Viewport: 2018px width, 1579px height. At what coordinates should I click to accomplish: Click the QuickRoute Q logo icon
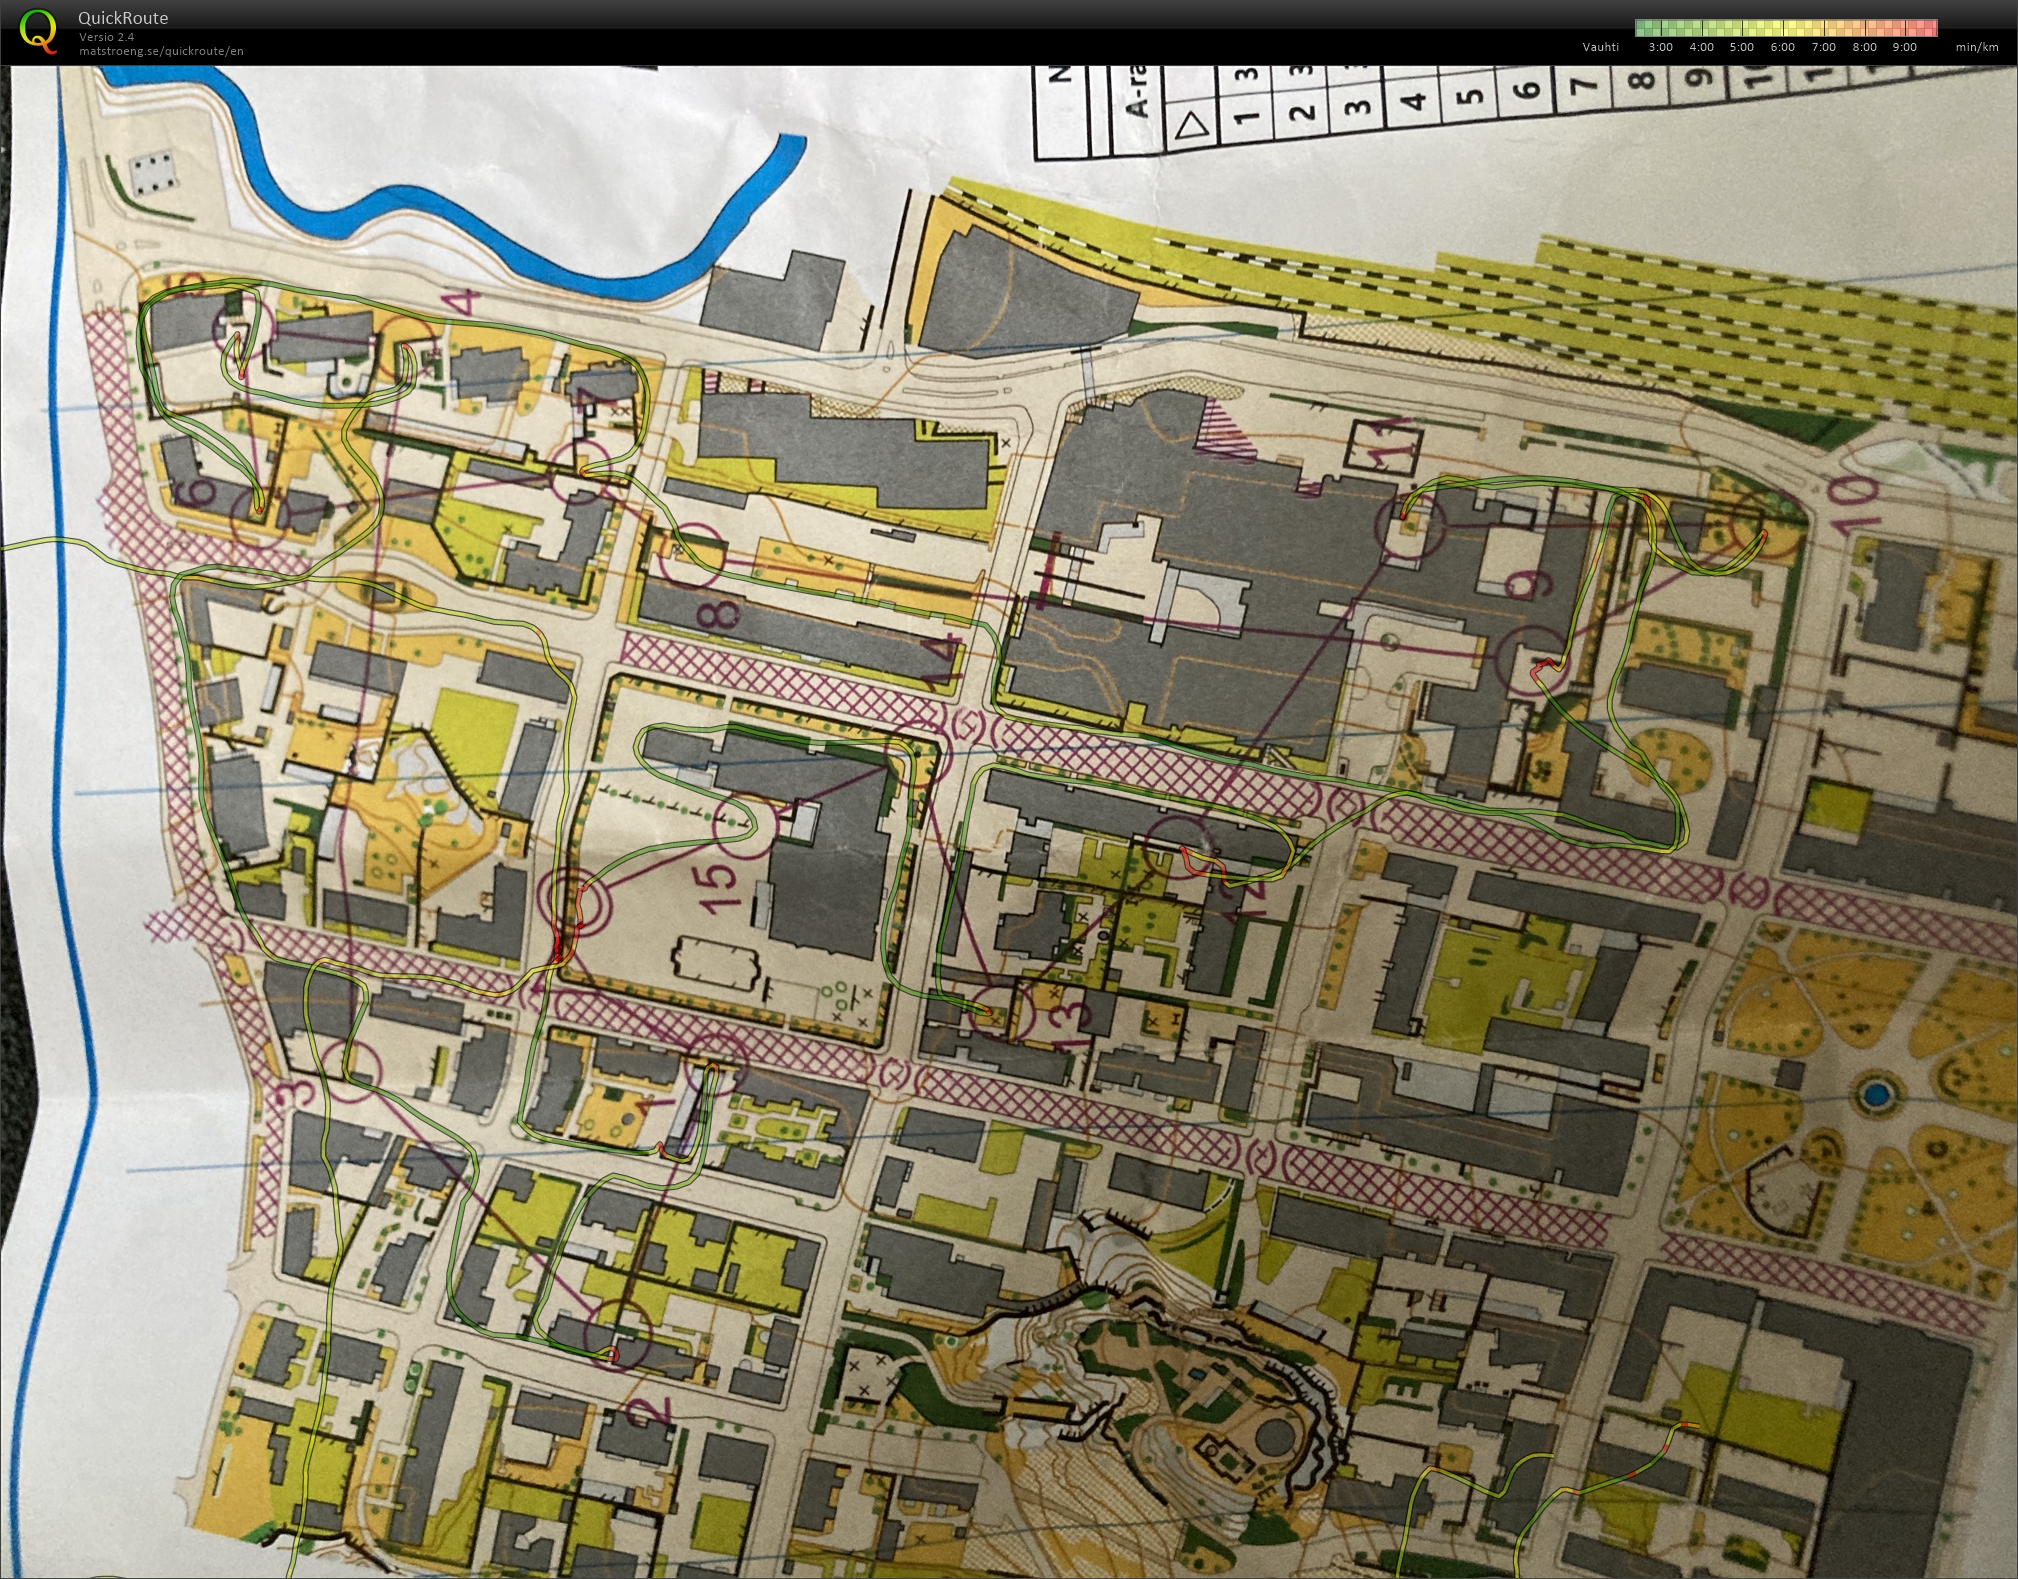click(x=38, y=30)
